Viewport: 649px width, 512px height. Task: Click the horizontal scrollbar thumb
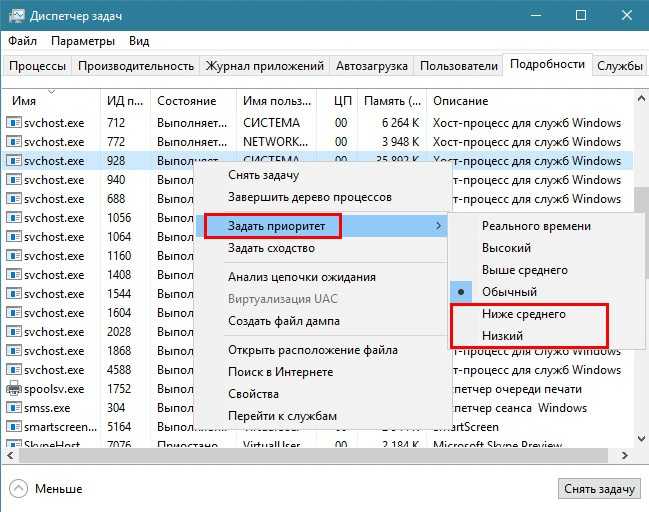[x=313, y=455]
